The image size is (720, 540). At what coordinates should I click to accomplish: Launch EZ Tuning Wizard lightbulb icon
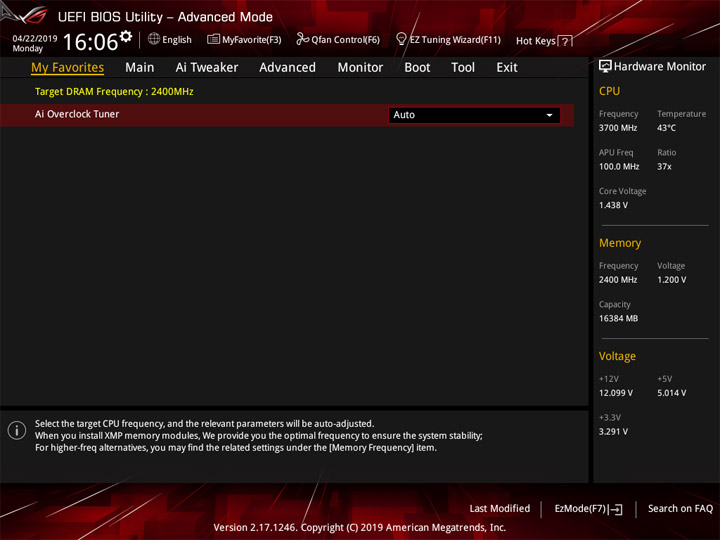pos(401,39)
